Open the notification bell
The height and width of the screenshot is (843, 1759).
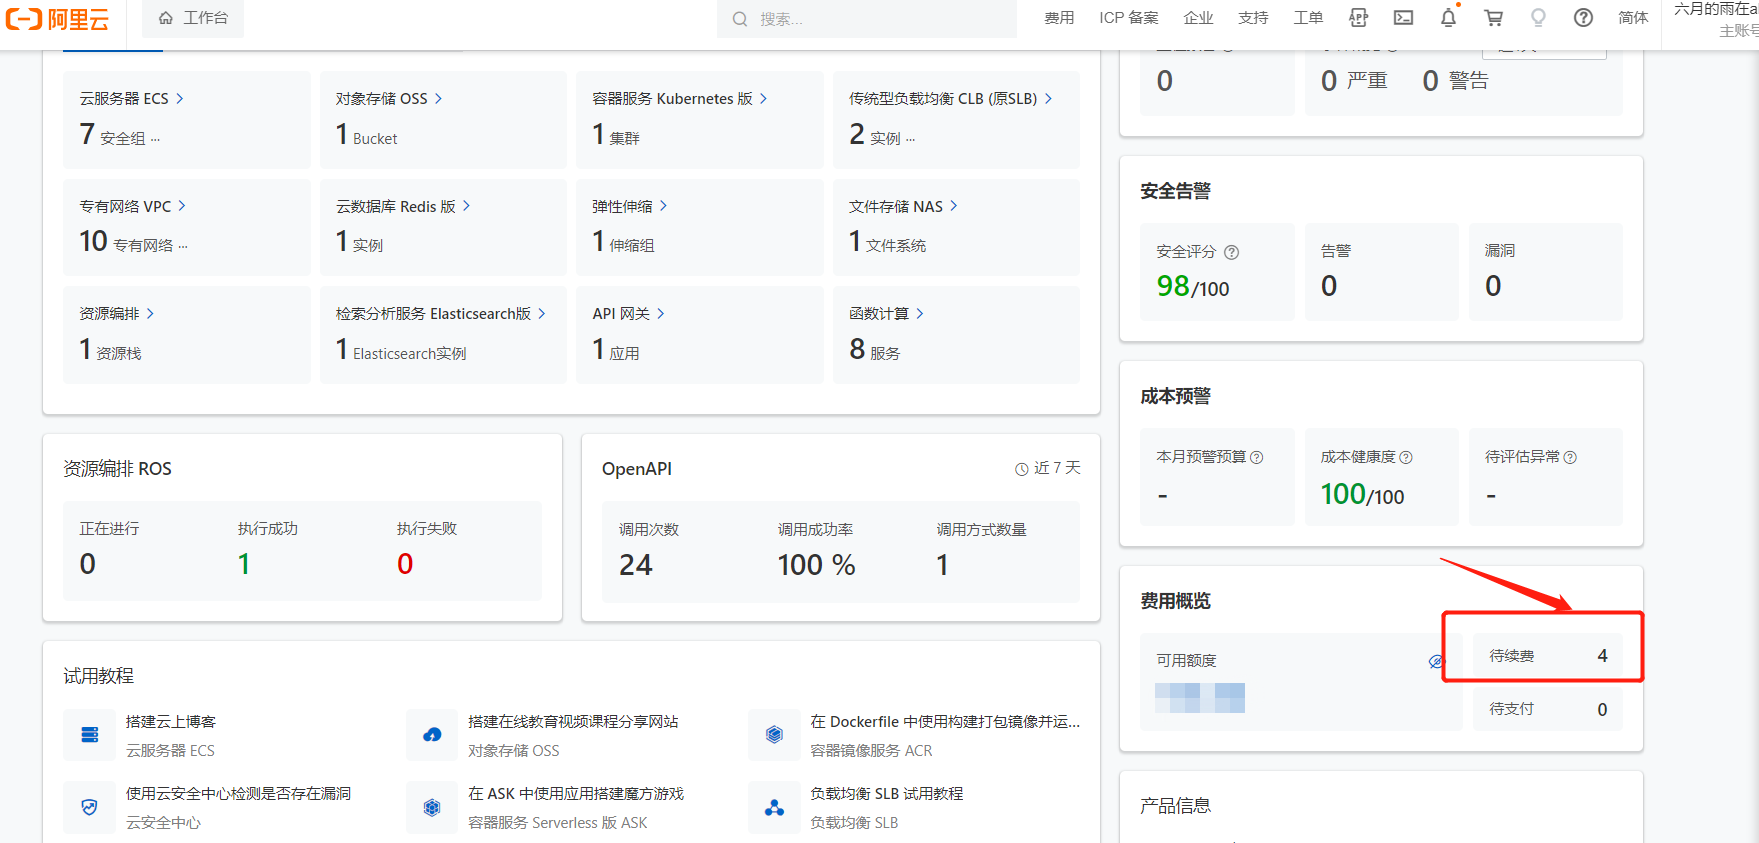1448,18
